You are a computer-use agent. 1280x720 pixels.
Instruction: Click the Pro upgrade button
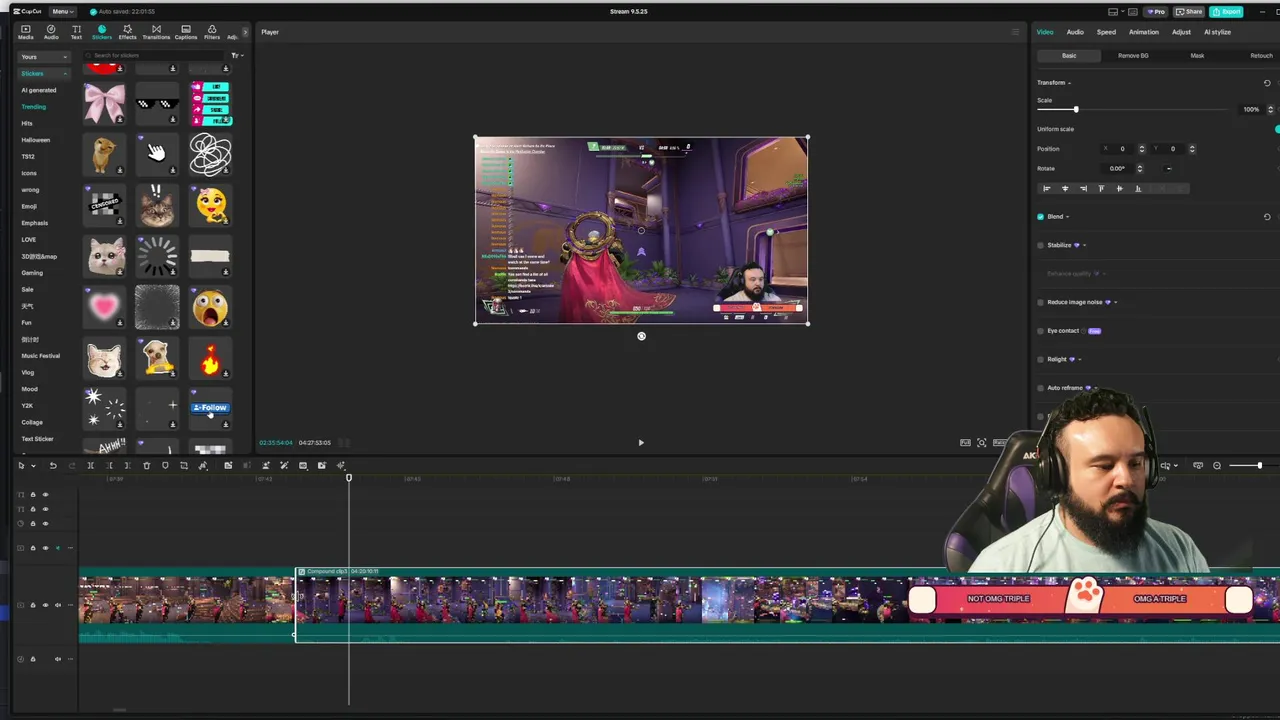pos(1156,12)
